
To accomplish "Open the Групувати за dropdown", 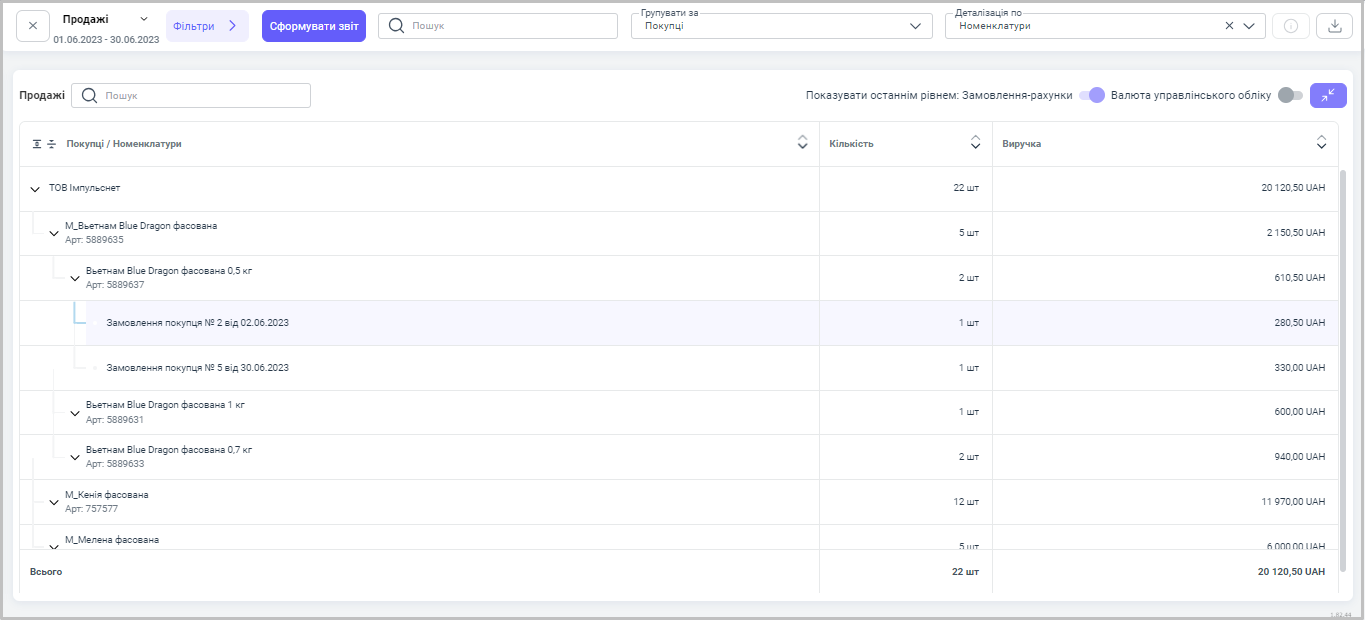I will click(914, 26).
